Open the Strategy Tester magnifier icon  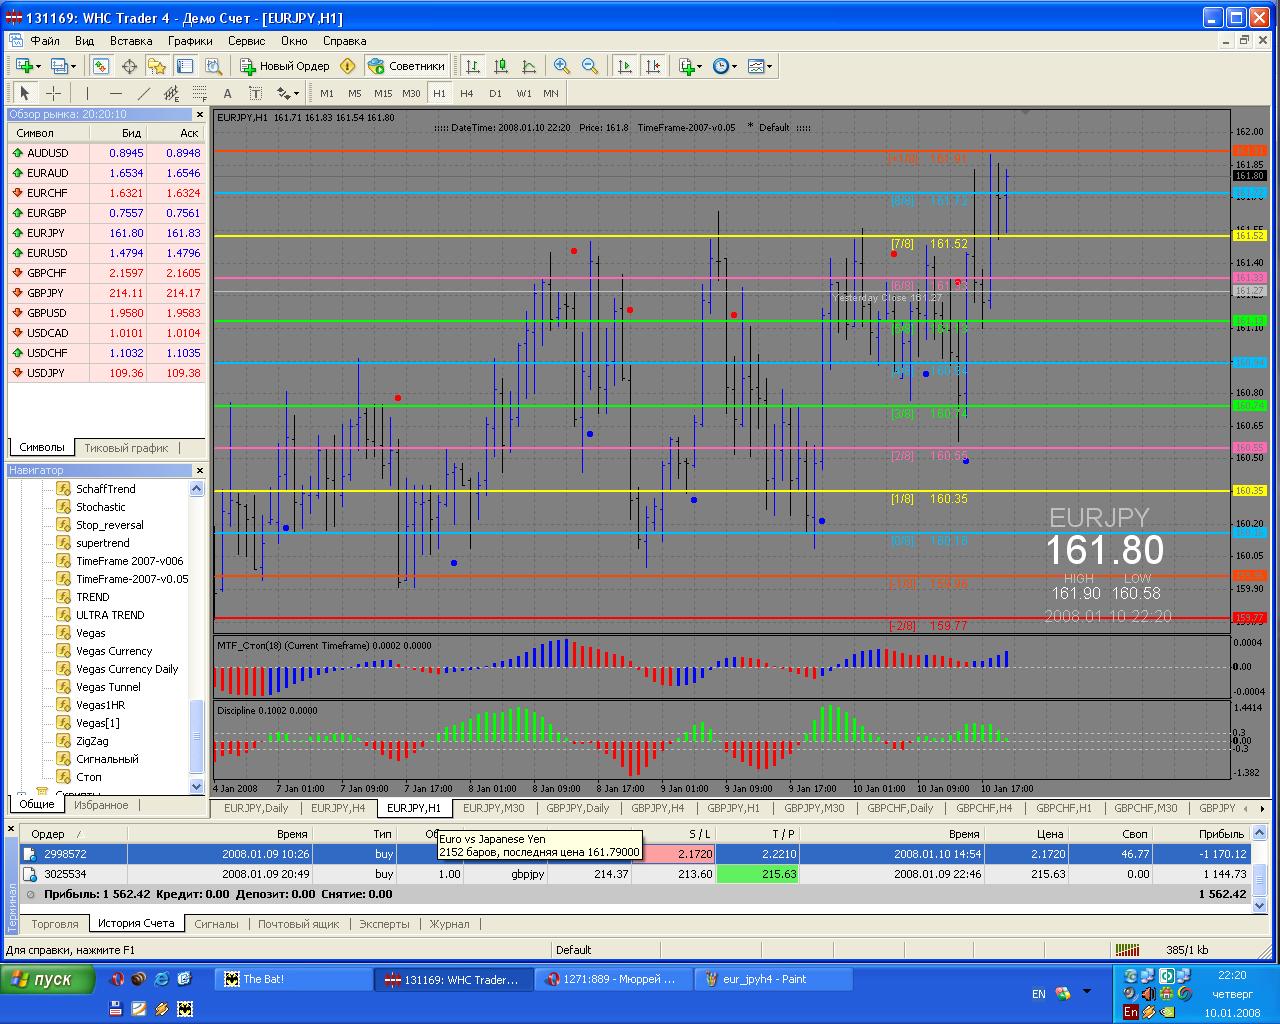[x=213, y=66]
